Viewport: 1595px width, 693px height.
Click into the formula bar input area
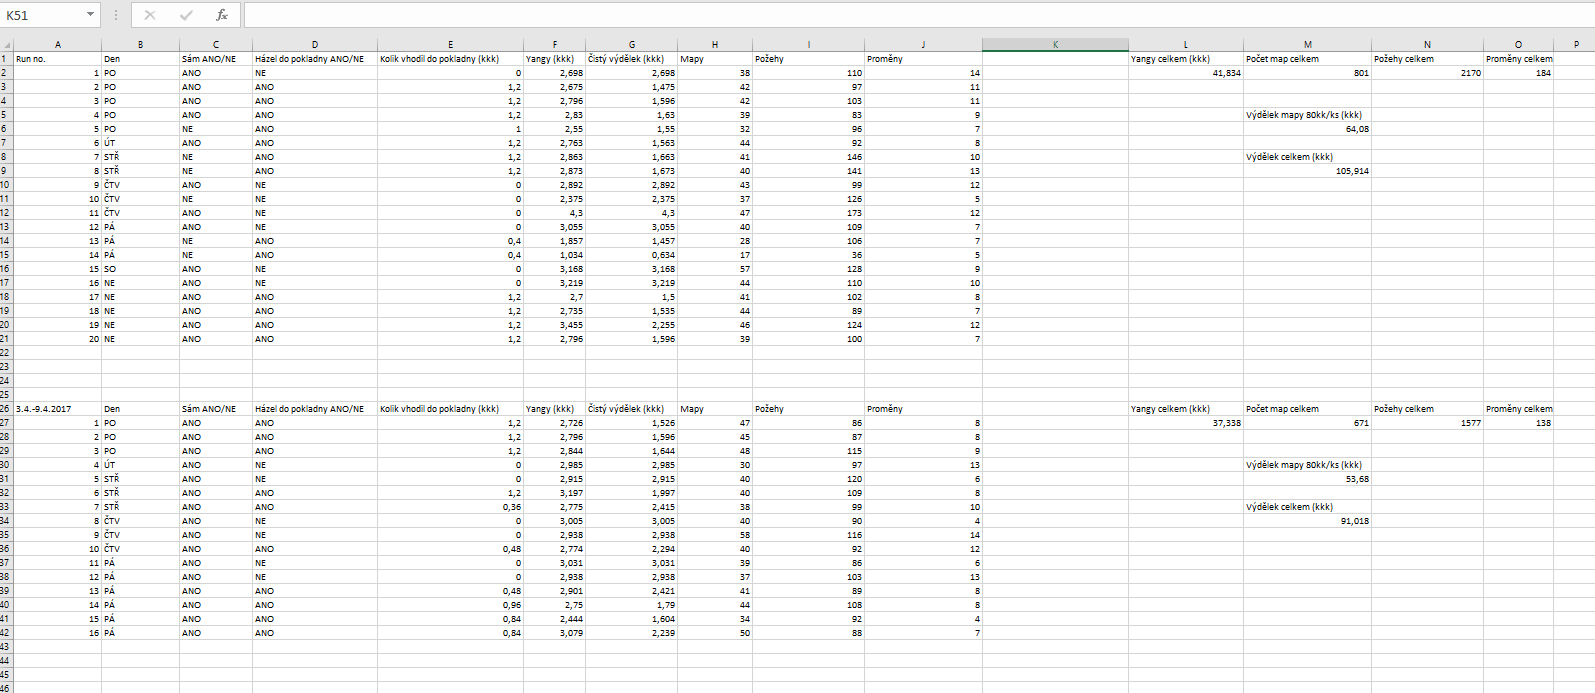(x=900, y=15)
